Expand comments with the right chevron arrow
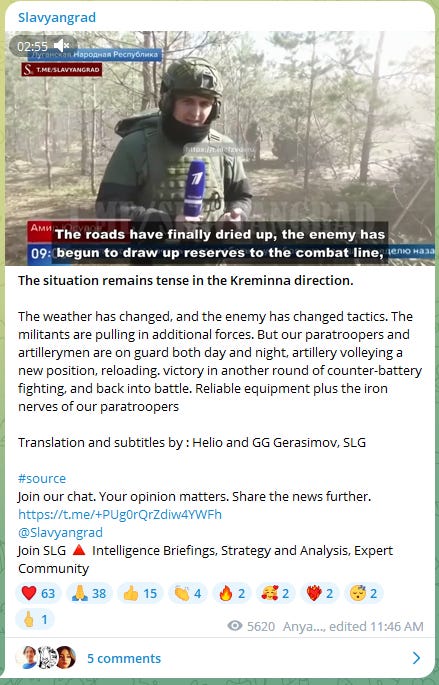This screenshot has width=439, height=685. pyautogui.click(x=416, y=658)
